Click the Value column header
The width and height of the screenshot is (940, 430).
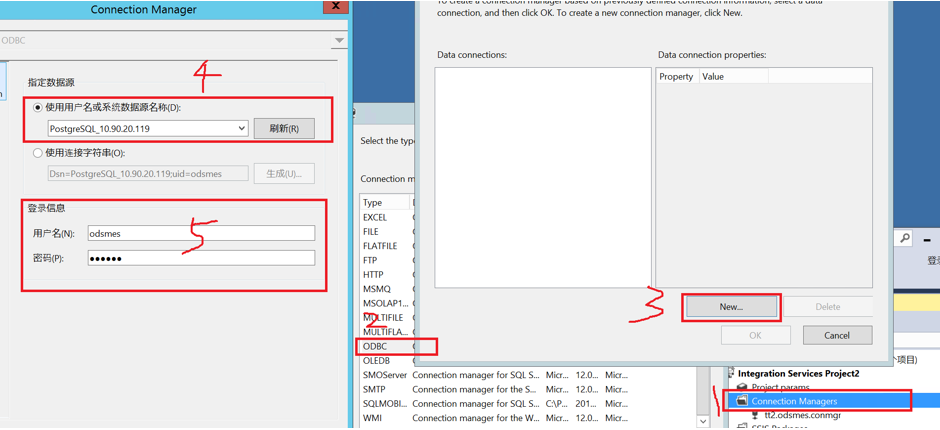(x=733, y=76)
